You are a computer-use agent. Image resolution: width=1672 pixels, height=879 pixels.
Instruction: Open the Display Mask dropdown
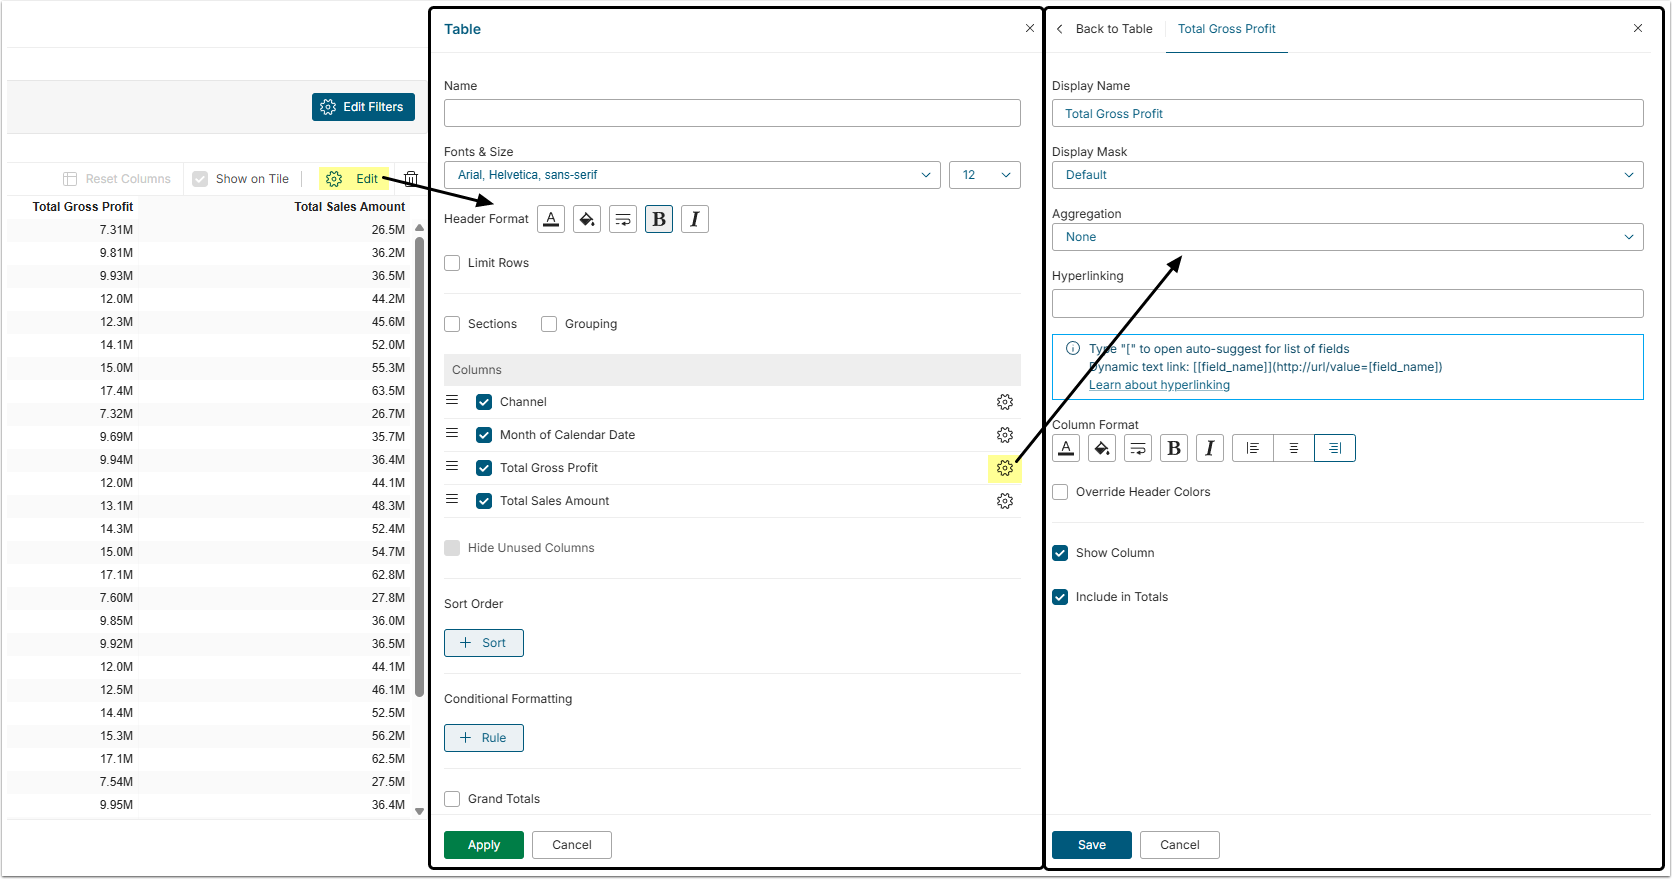point(1348,175)
